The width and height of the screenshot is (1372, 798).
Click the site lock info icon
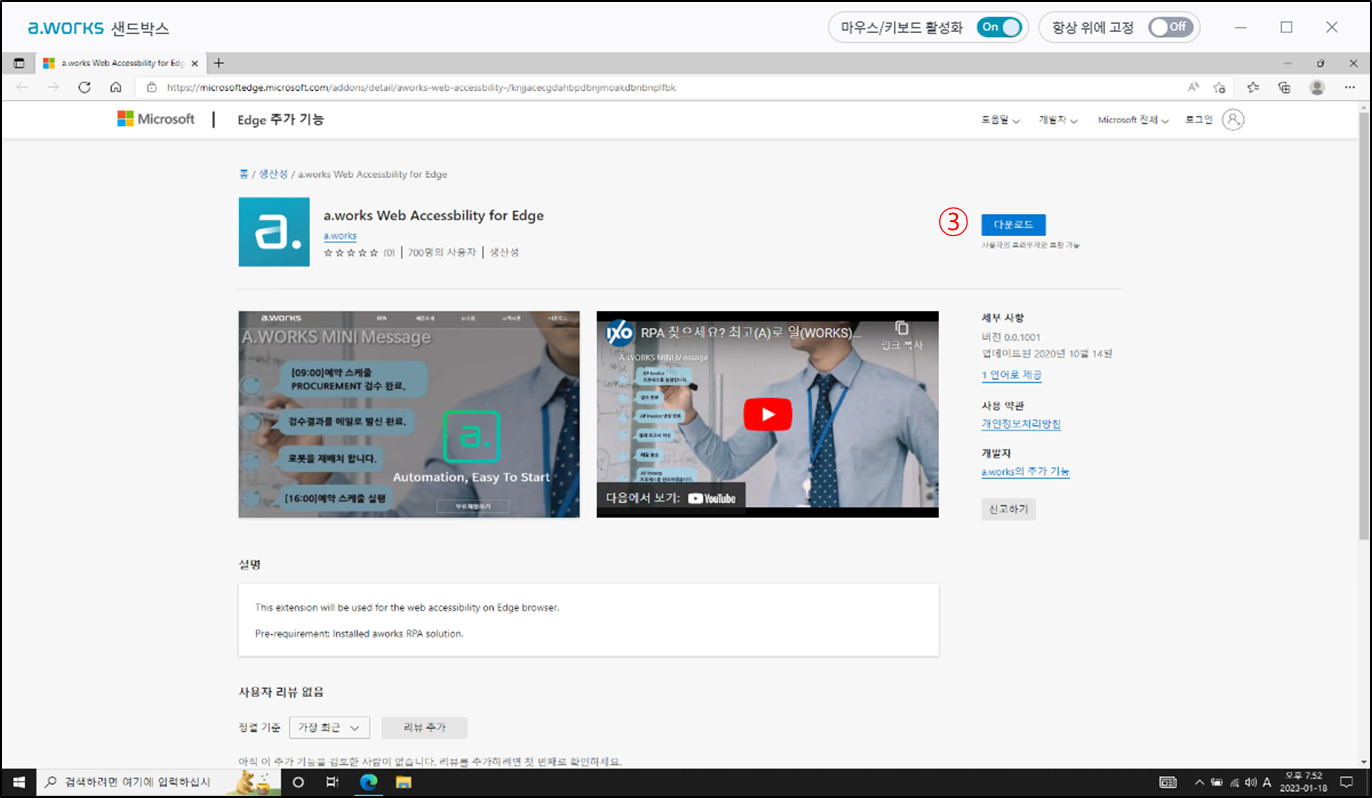(x=152, y=87)
